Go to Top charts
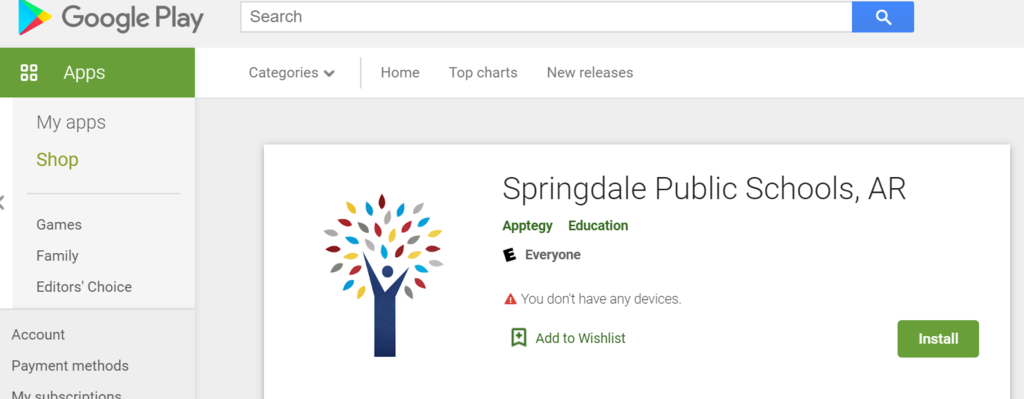The image size is (1024, 399). tap(483, 72)
